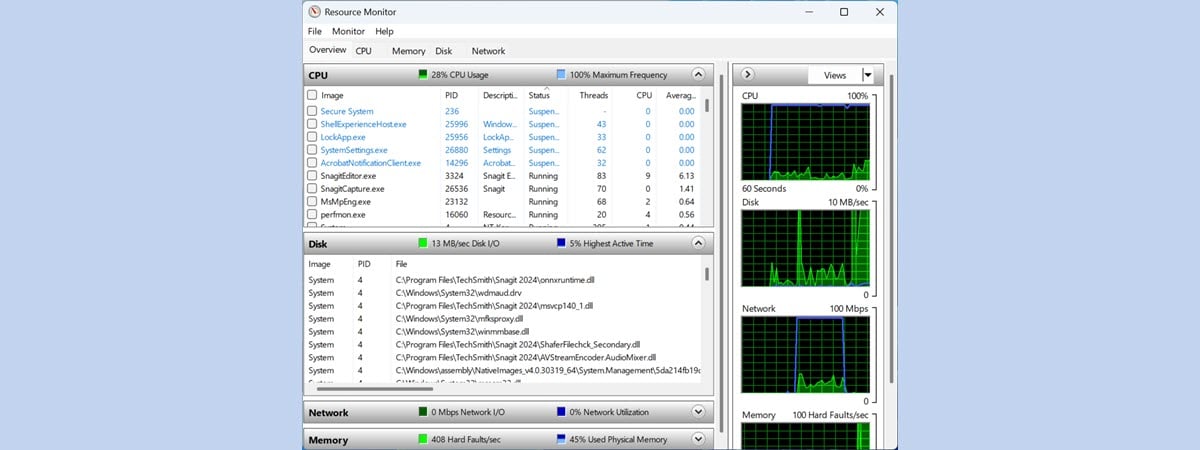Open the File menu

(315, 31)
